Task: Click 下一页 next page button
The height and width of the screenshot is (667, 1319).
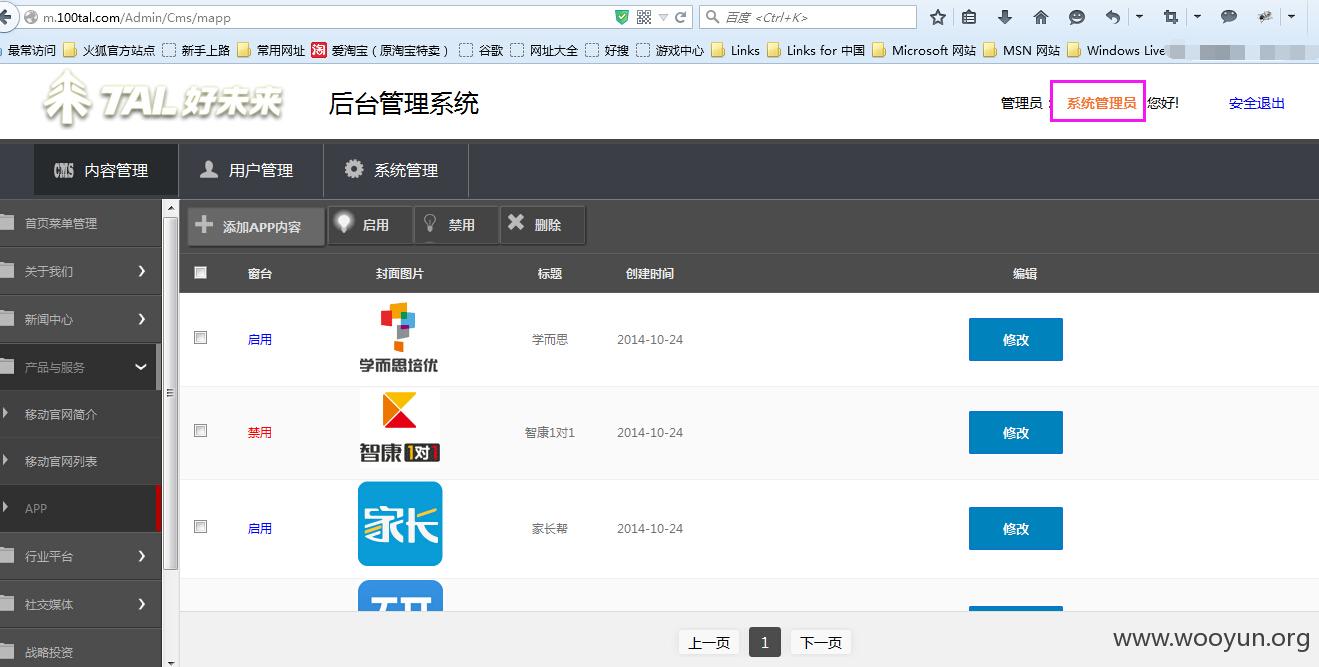Action: click(x=821, y=642)
